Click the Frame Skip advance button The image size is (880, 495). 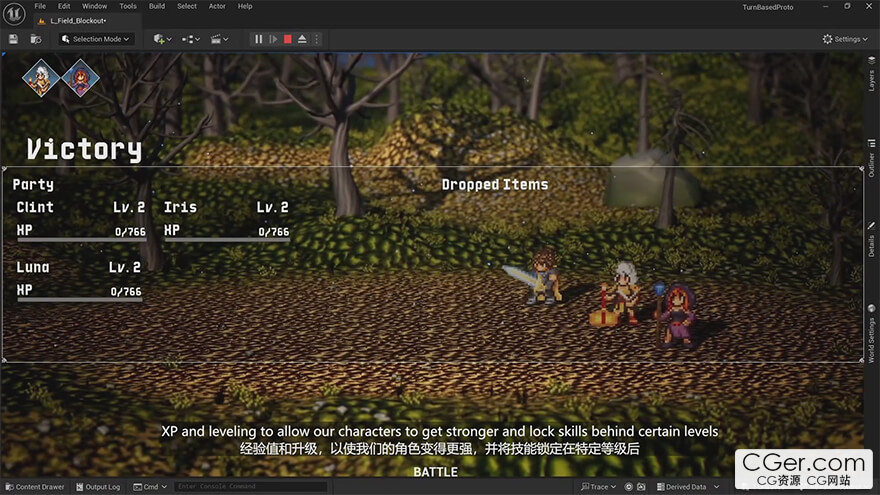(x=273, y=39)
